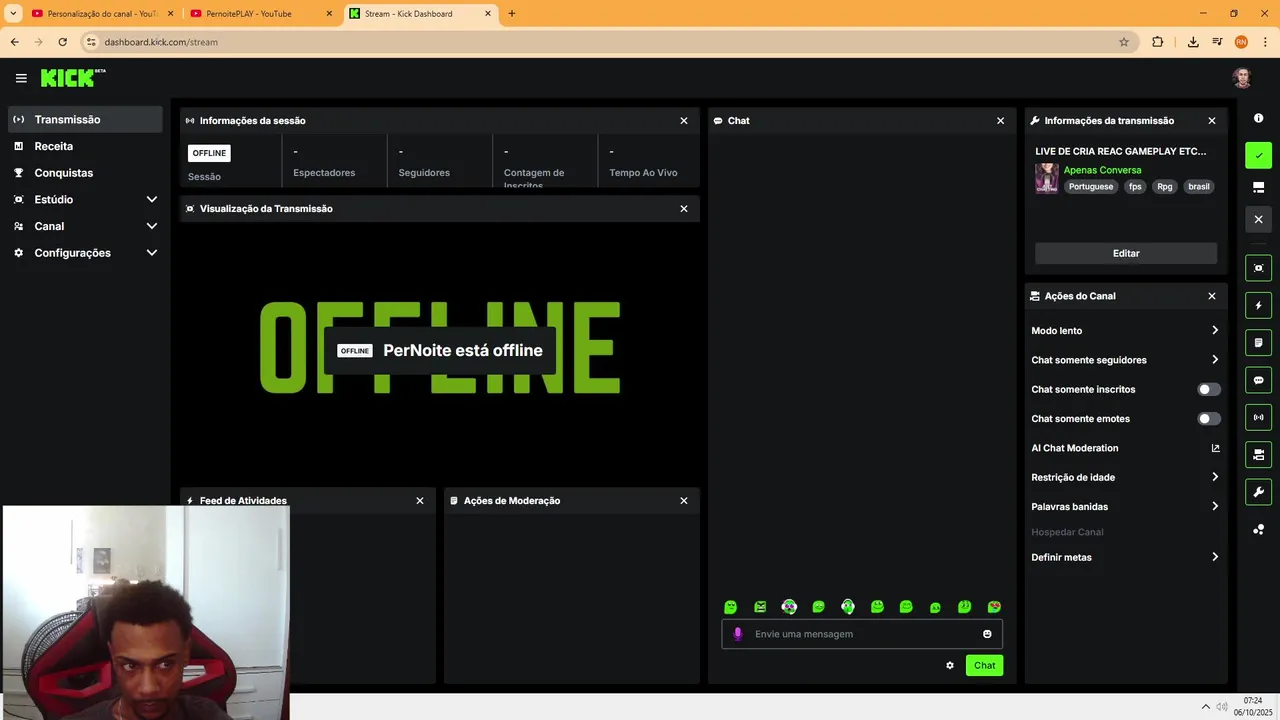Image resolution: width=1280 pixels, height=720 pixels.
Task: Open chat settings gear icon
Action: [950, 665]
